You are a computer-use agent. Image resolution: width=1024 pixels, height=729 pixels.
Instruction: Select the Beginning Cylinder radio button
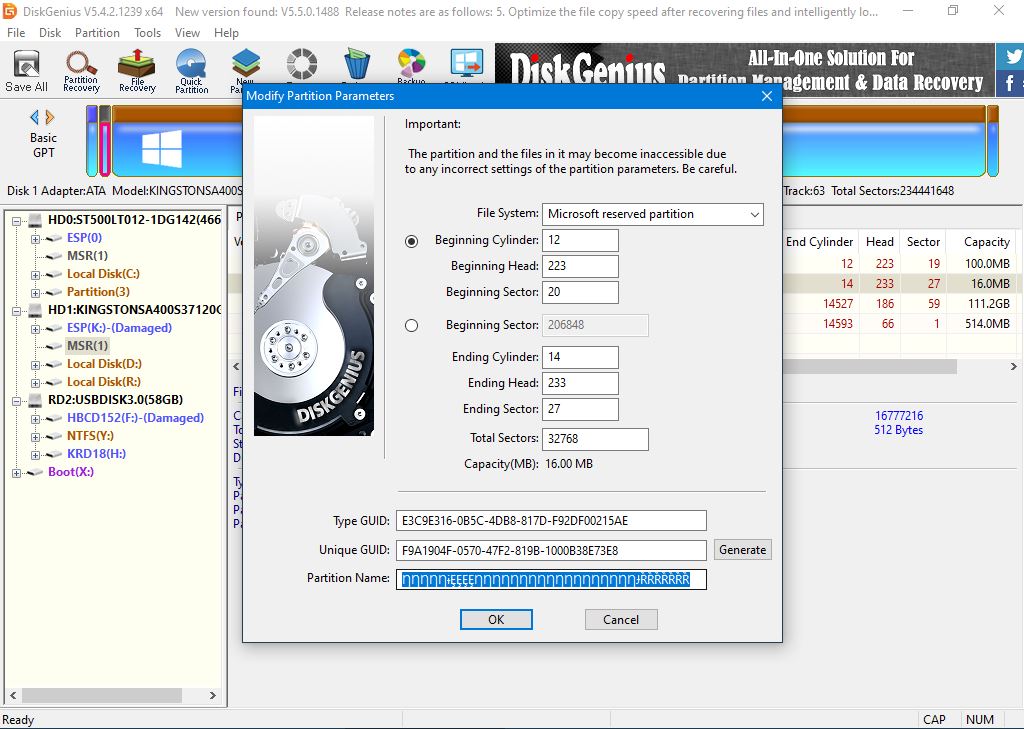pyautogui.click(x=412, y=241)
